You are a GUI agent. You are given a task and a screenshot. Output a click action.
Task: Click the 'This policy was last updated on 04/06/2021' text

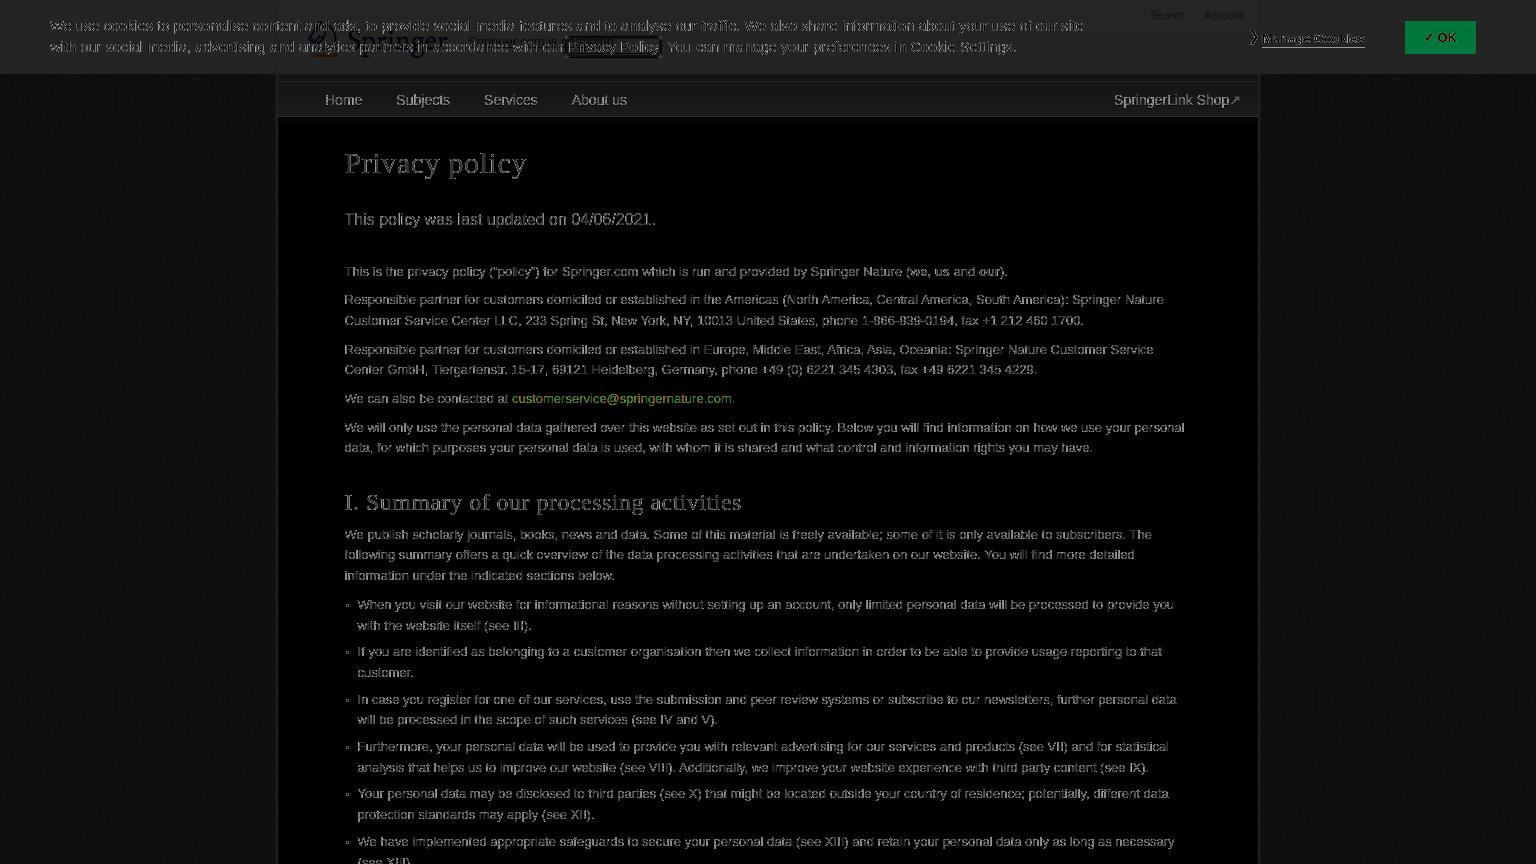click(500, 219)
